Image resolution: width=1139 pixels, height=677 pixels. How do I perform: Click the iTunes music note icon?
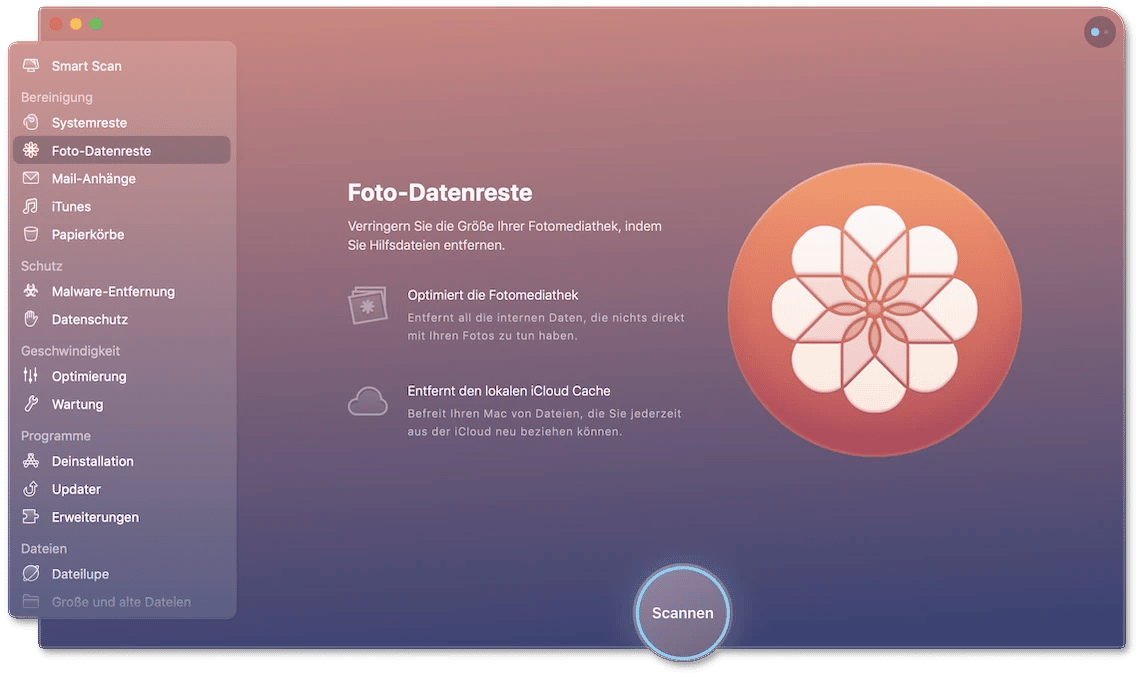[31, 206]
